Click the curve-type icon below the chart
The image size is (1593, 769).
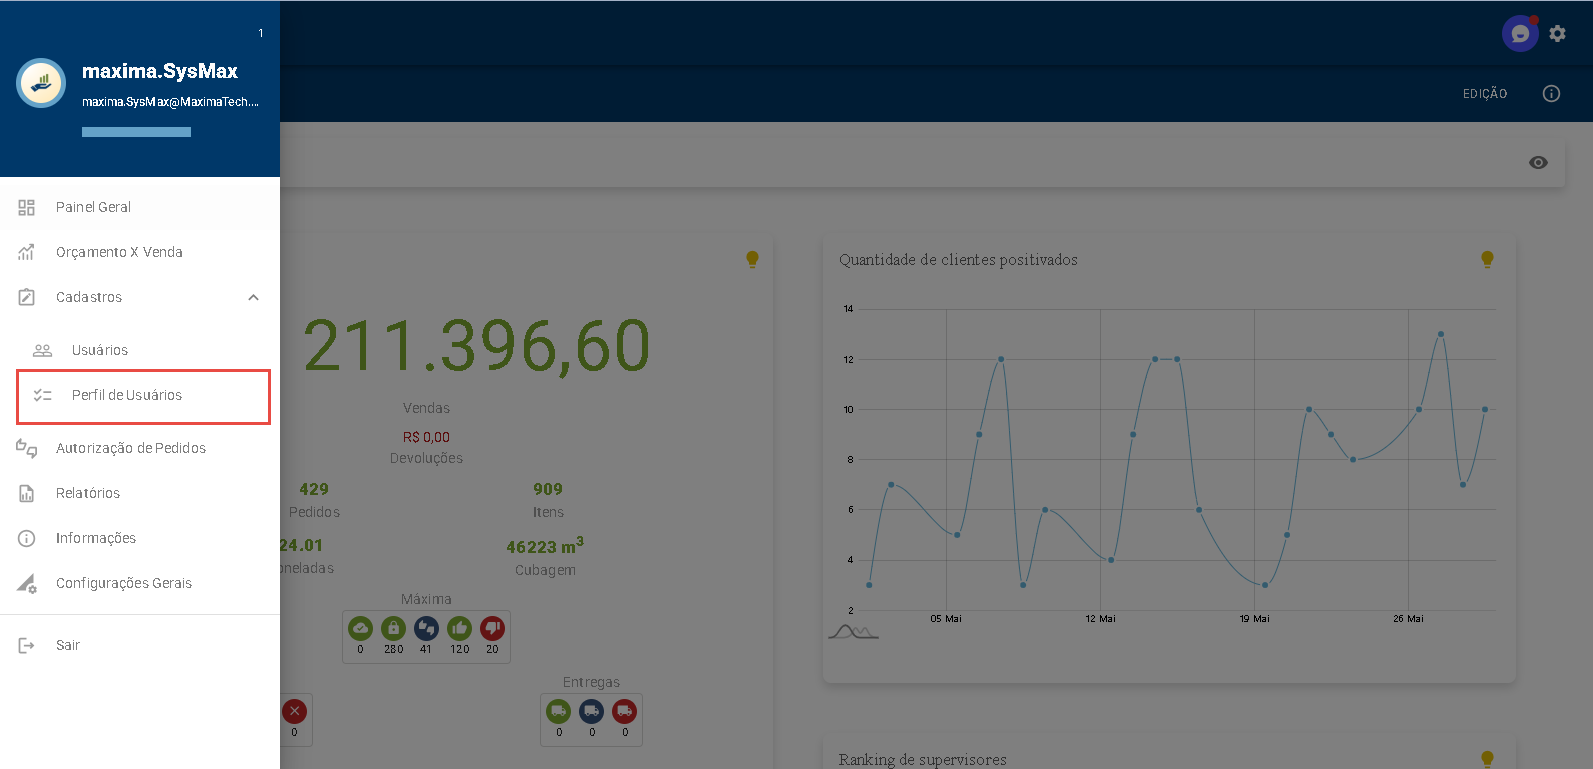[853, 632]
